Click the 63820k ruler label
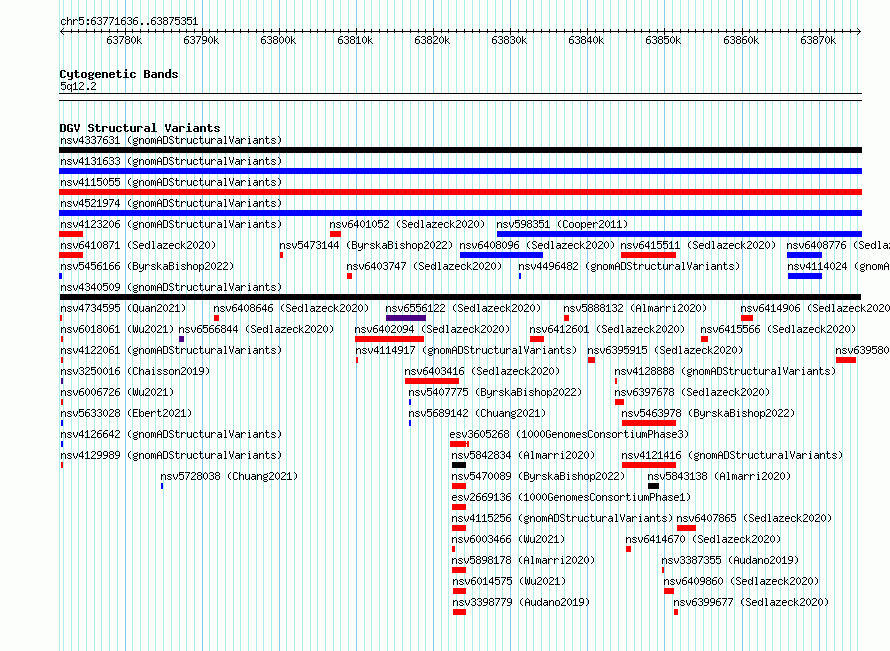 pos(432,40)
